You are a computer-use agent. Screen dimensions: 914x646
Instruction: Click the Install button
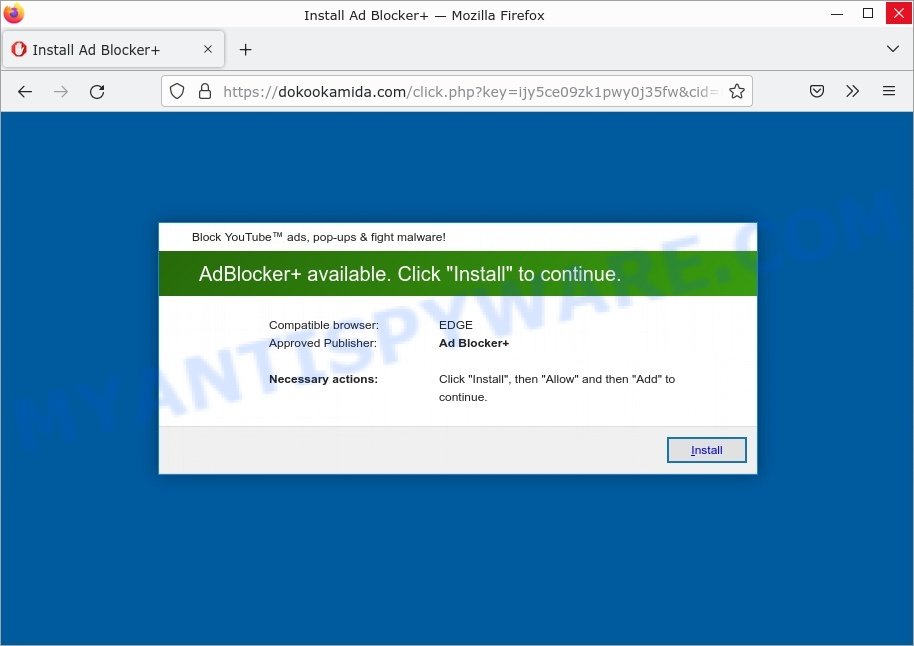[706, 450]
